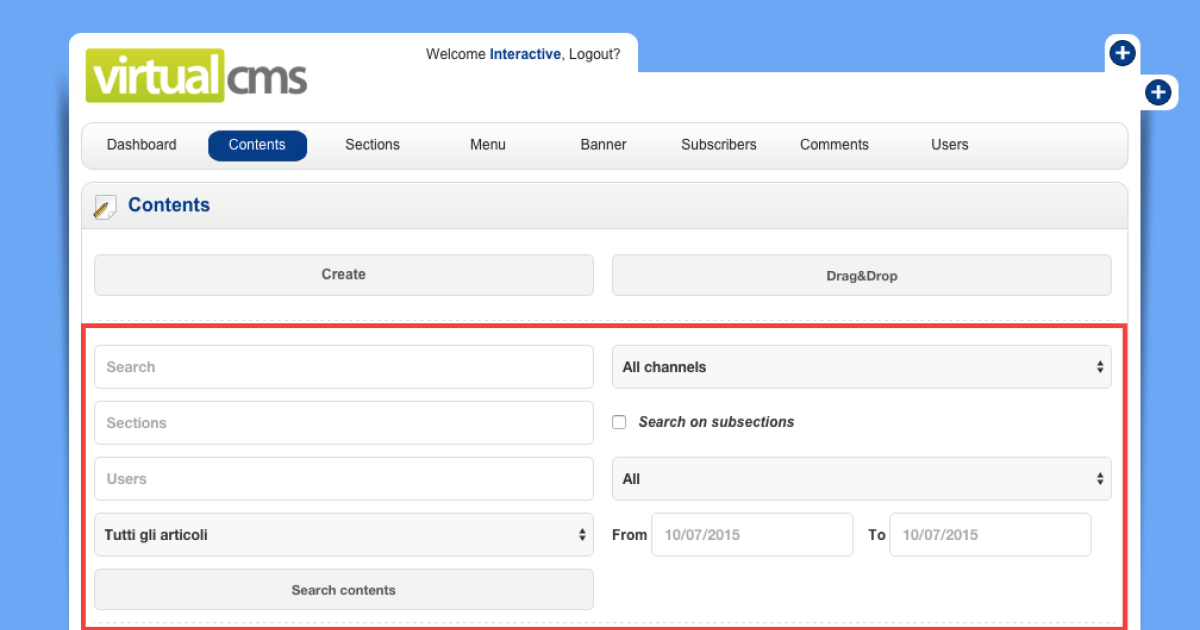Click the To date field

989,535
